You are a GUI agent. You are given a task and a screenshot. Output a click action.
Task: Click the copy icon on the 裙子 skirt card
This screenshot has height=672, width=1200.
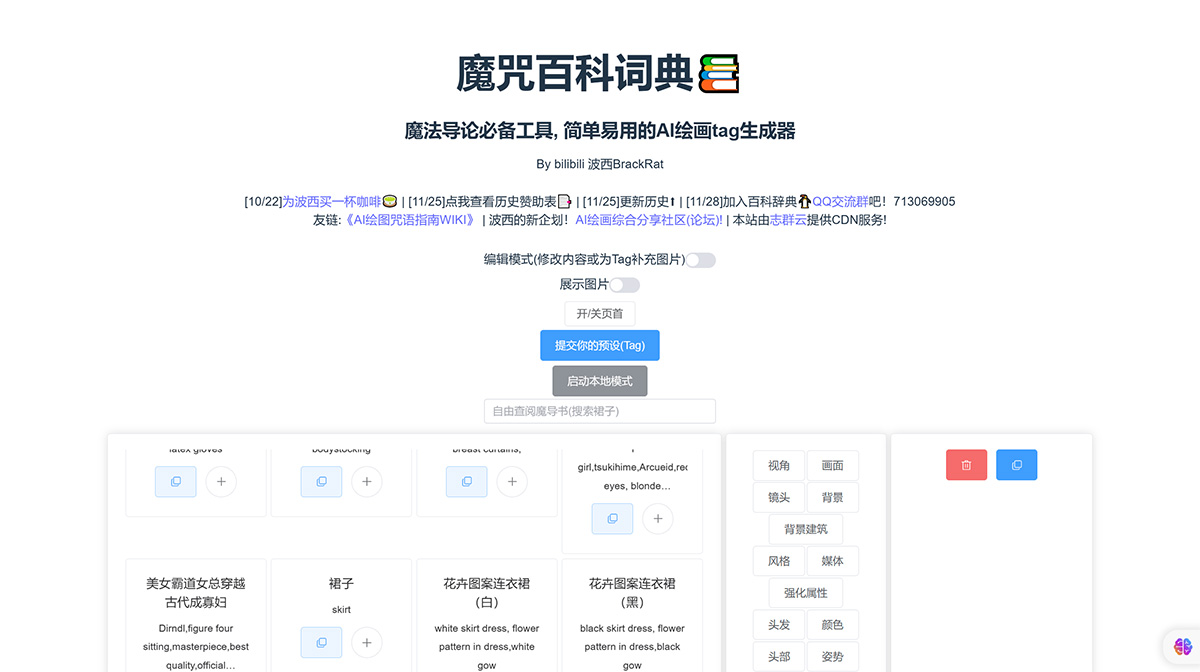tap(321, 642)
